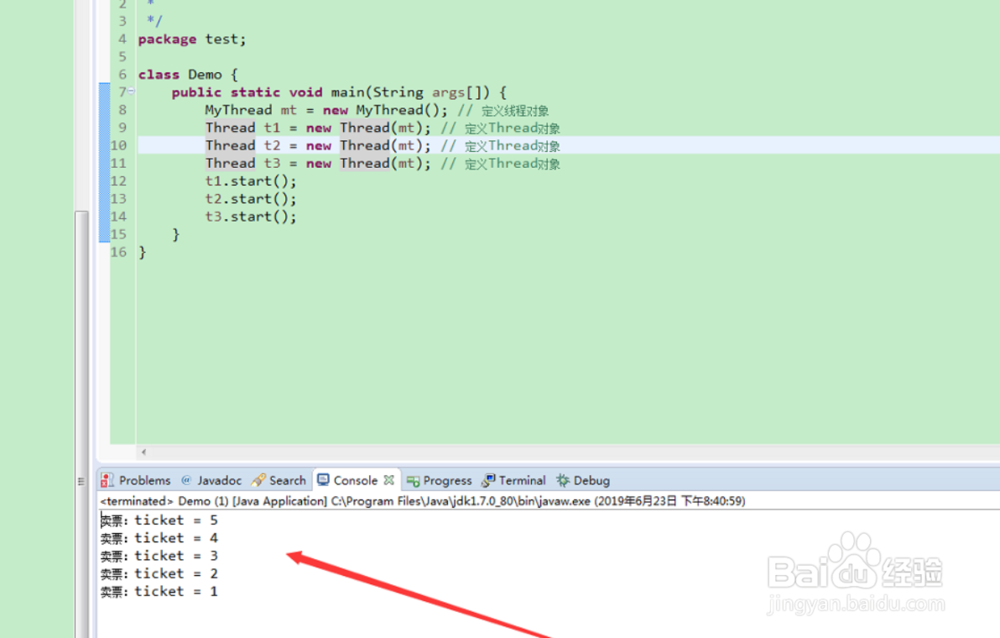
Task: Click the "t2.start();" statement
Action: (251, 199)
